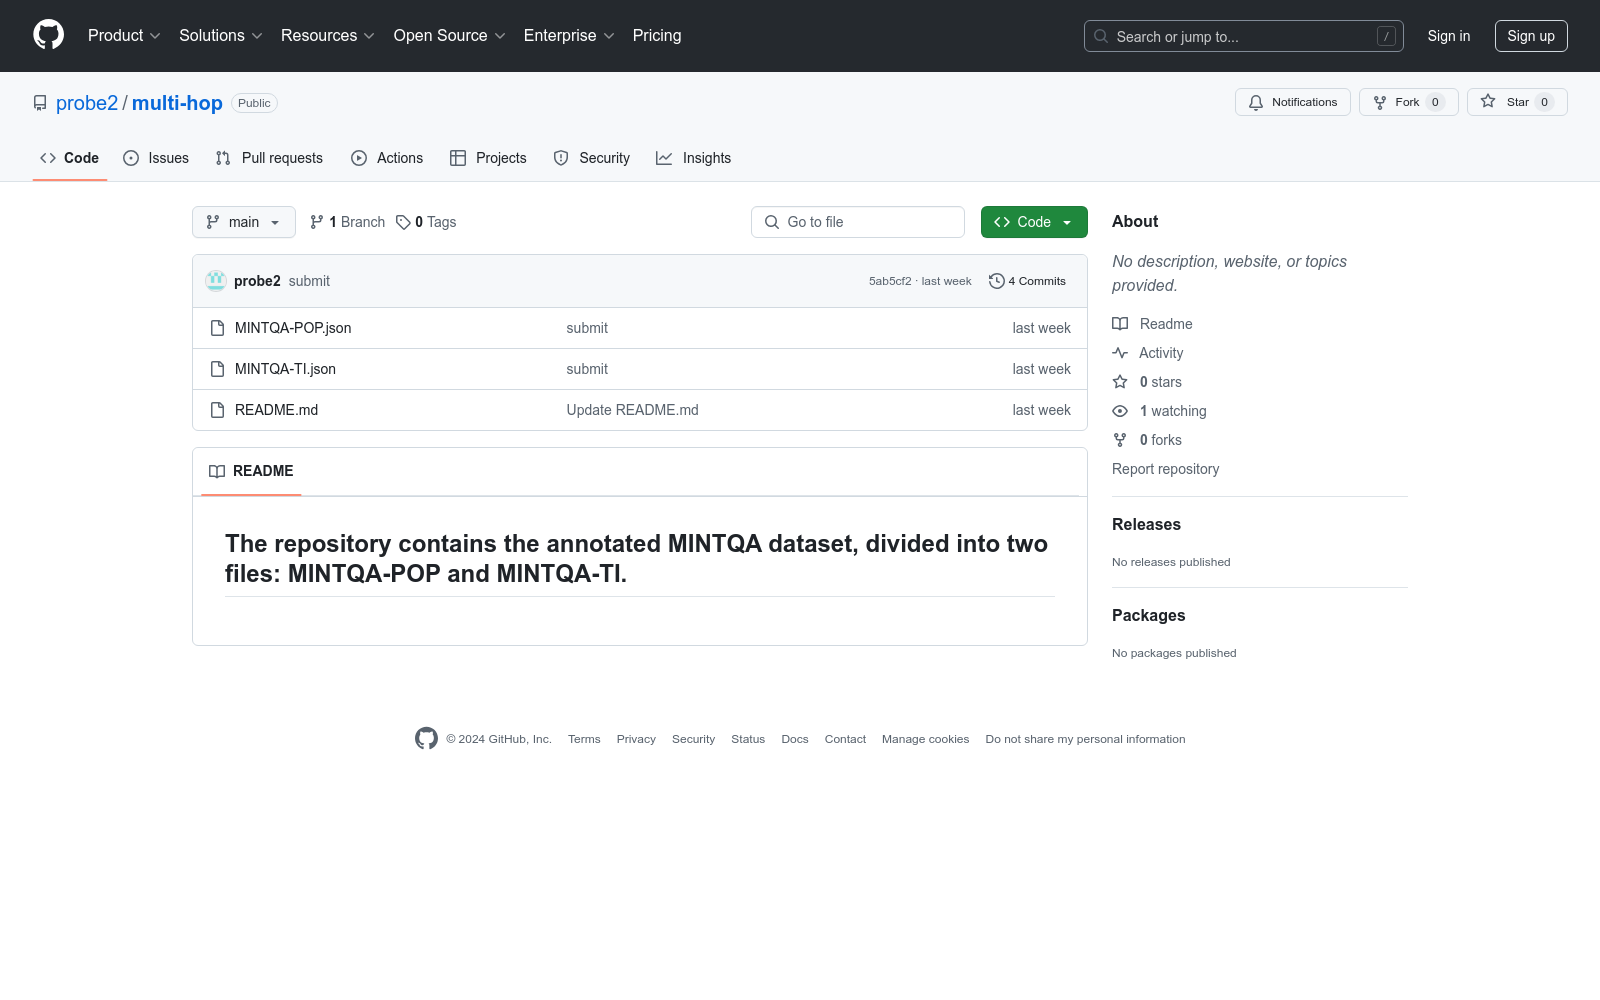Viewport: 1600px width, 1000px height.
Task: Open the Insights tab
Action: (x=694, y=158)
